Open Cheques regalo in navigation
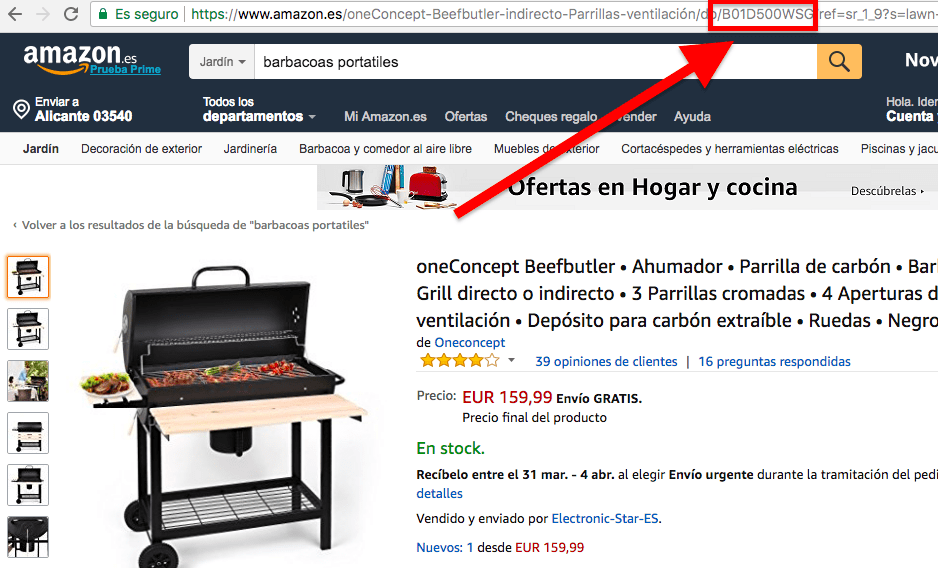This screenshot has width=938, height=568. pos(551,117)
